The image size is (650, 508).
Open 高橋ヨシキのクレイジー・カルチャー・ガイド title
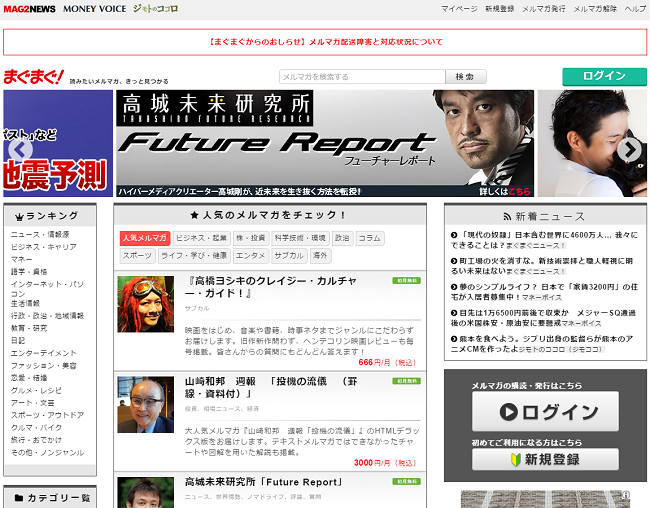pyautogui.click(x=271, y=287)
